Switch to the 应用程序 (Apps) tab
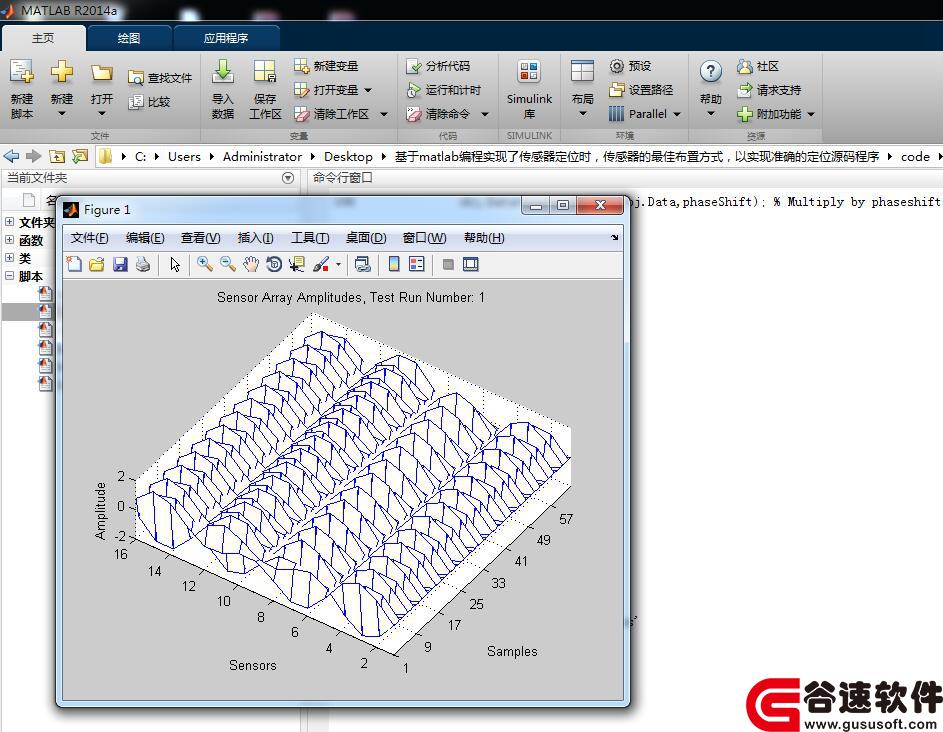This screenshot has height=732, width=943. coord(226,38)
